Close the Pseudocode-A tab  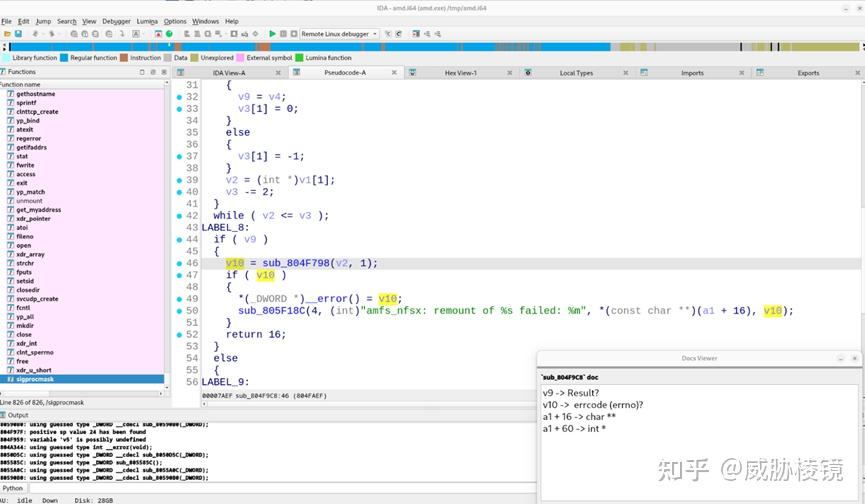pyautogui.click(x=394, y=72)
